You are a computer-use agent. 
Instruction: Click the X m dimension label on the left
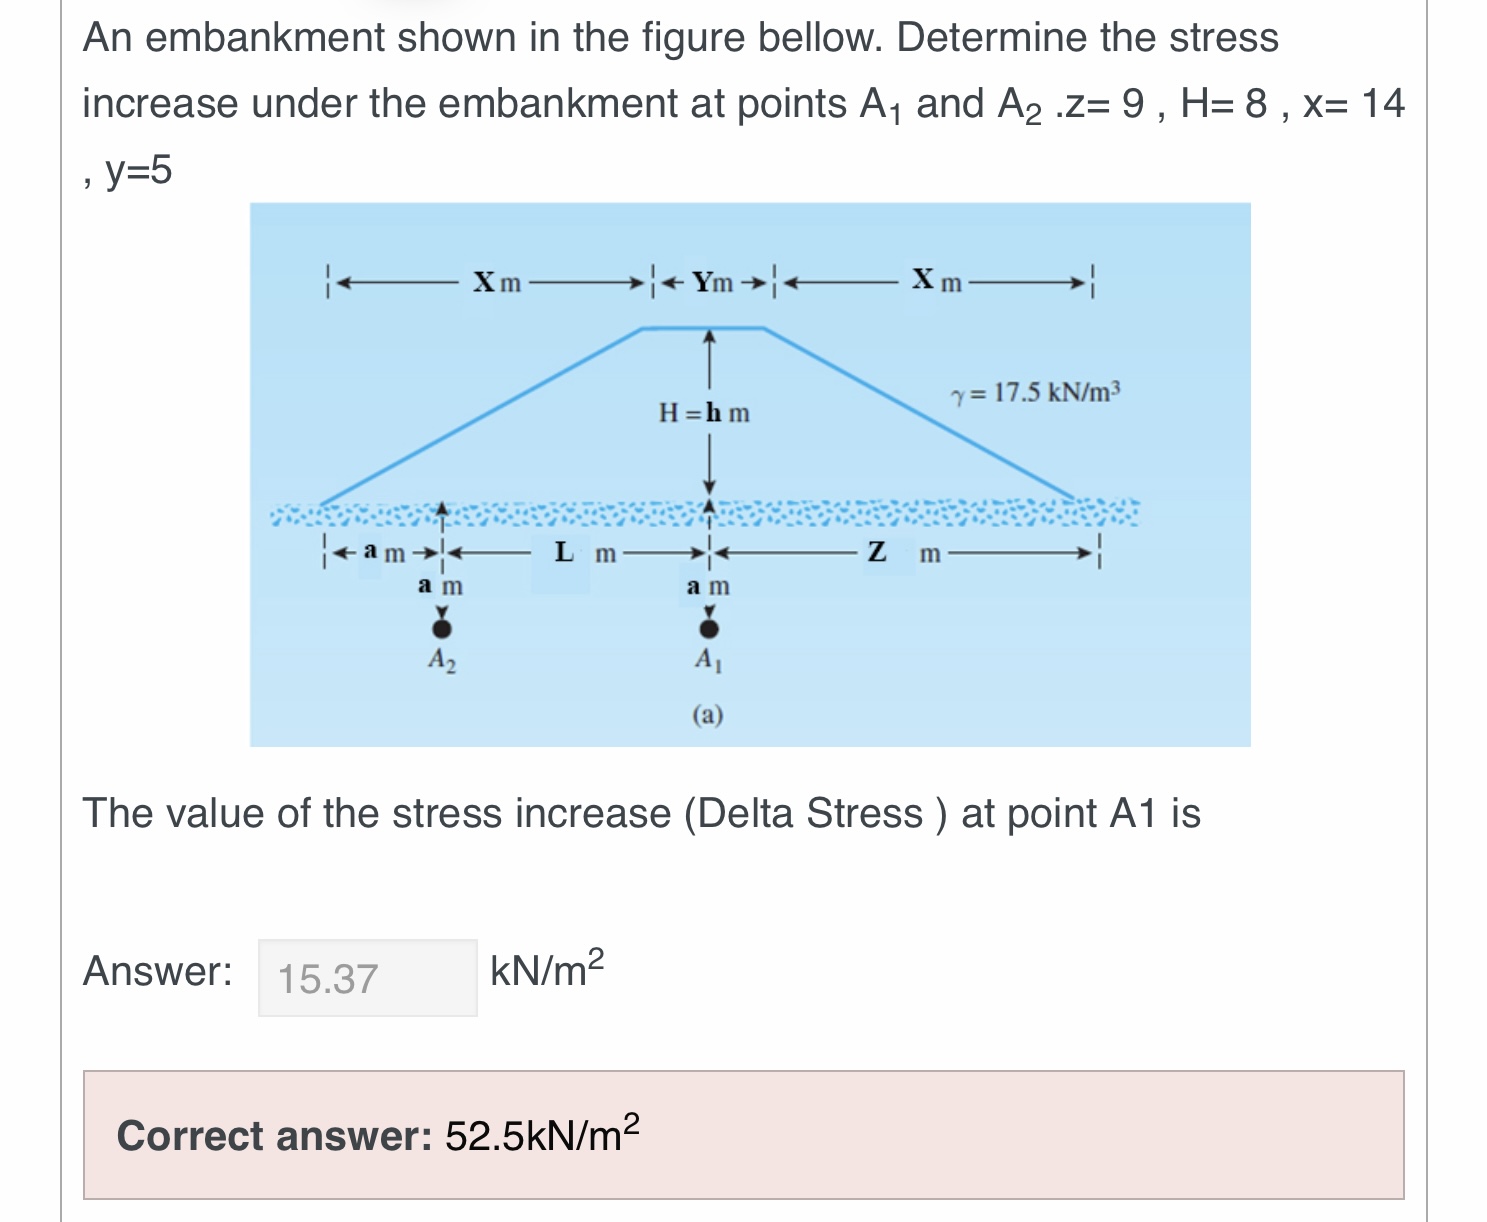click(x=498, y=283)
